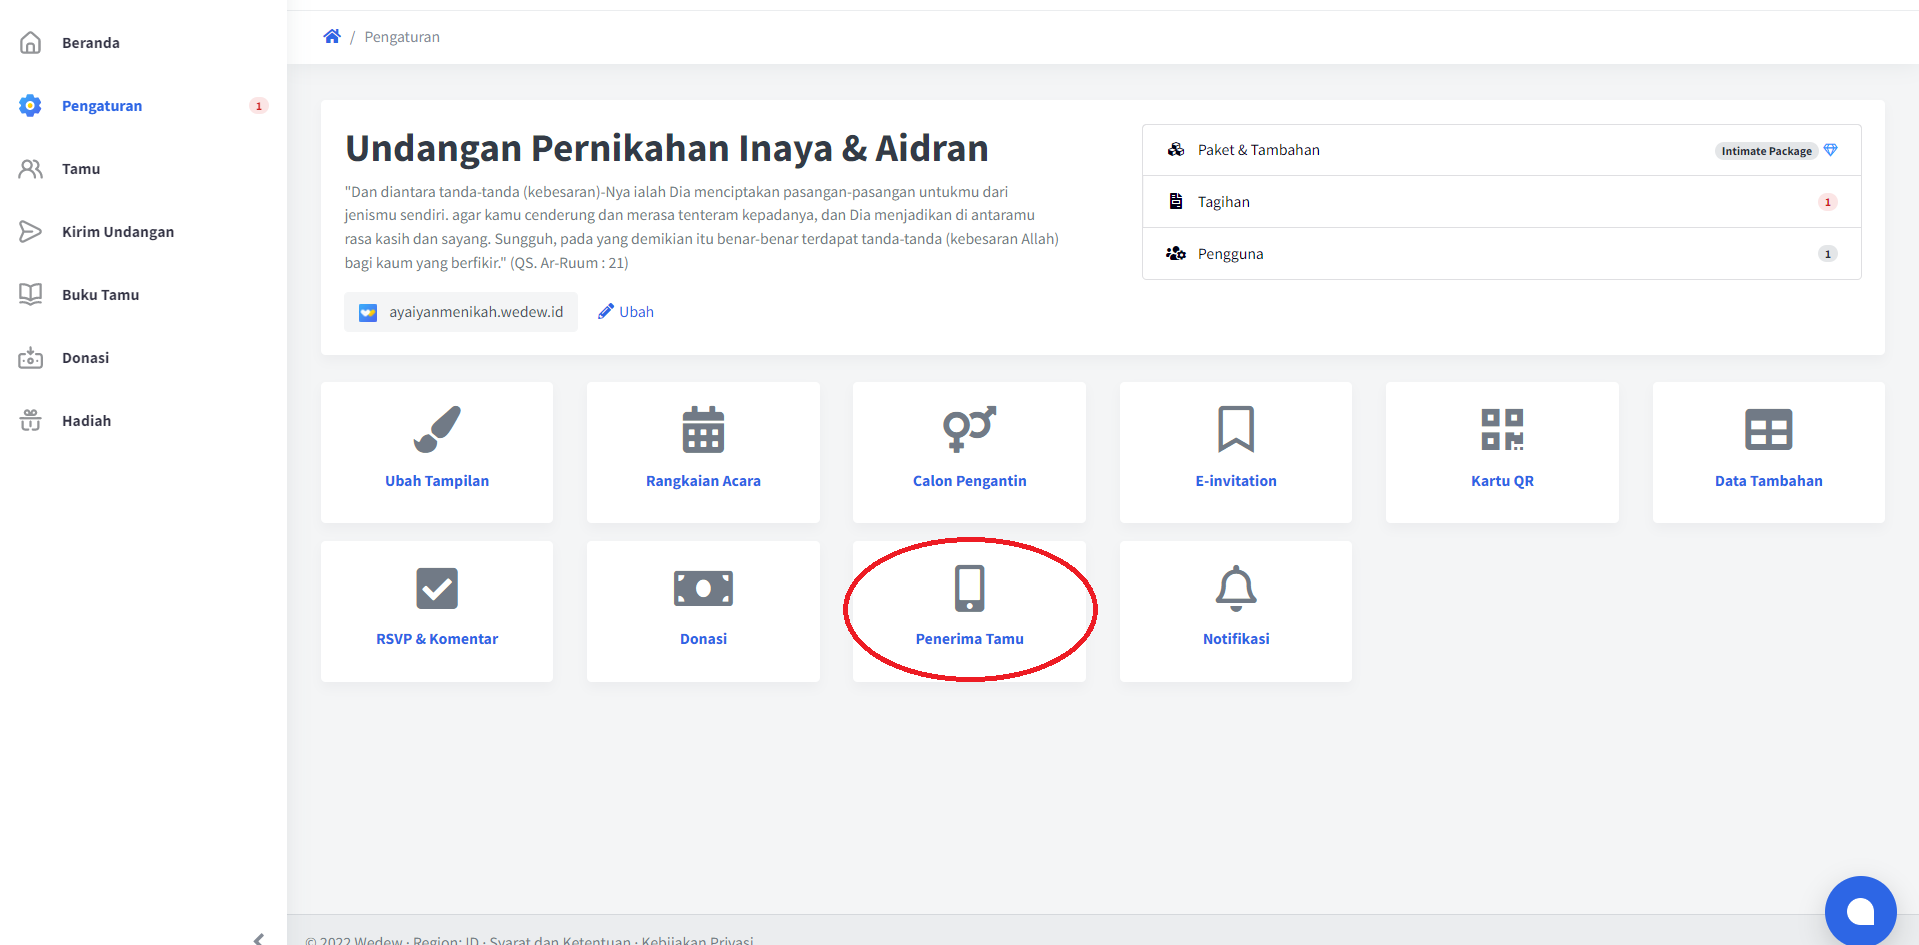Click the Rangkaian Acara label
The height and width of the screenshot is (945, 1919).
click(x=703, y=480)
